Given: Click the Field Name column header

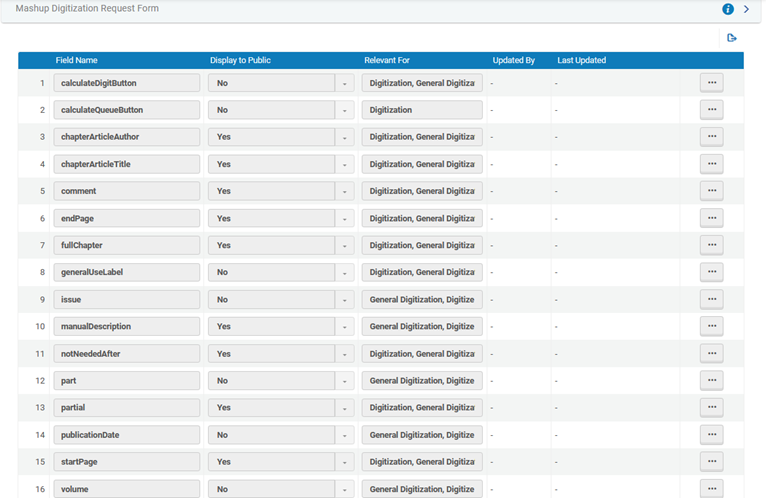Looking at the screenshot, I should [76, 60].
